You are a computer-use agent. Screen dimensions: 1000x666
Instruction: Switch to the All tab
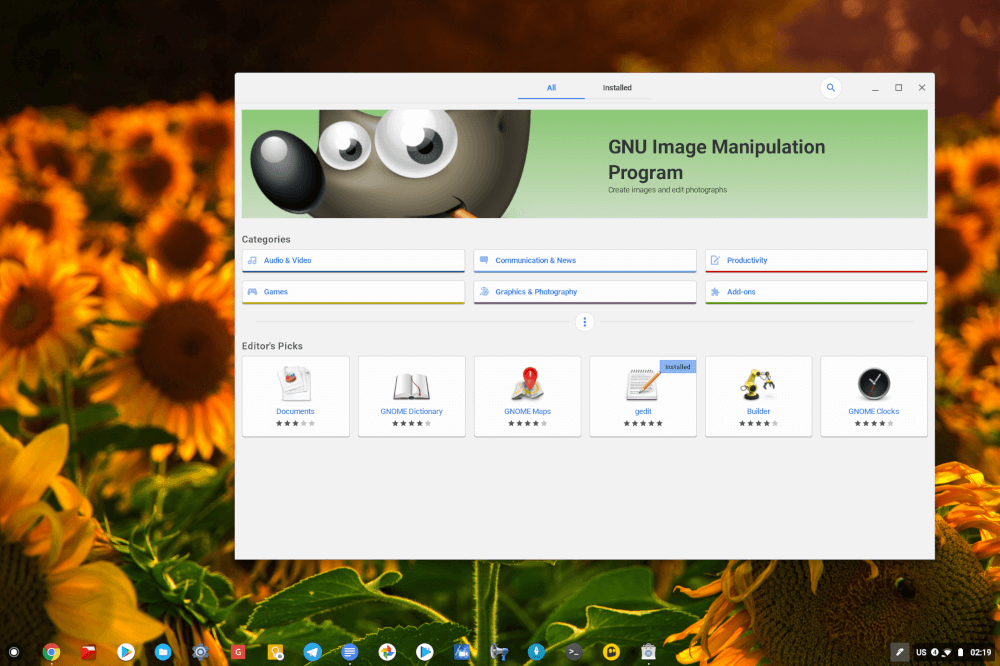coord(551,88)
